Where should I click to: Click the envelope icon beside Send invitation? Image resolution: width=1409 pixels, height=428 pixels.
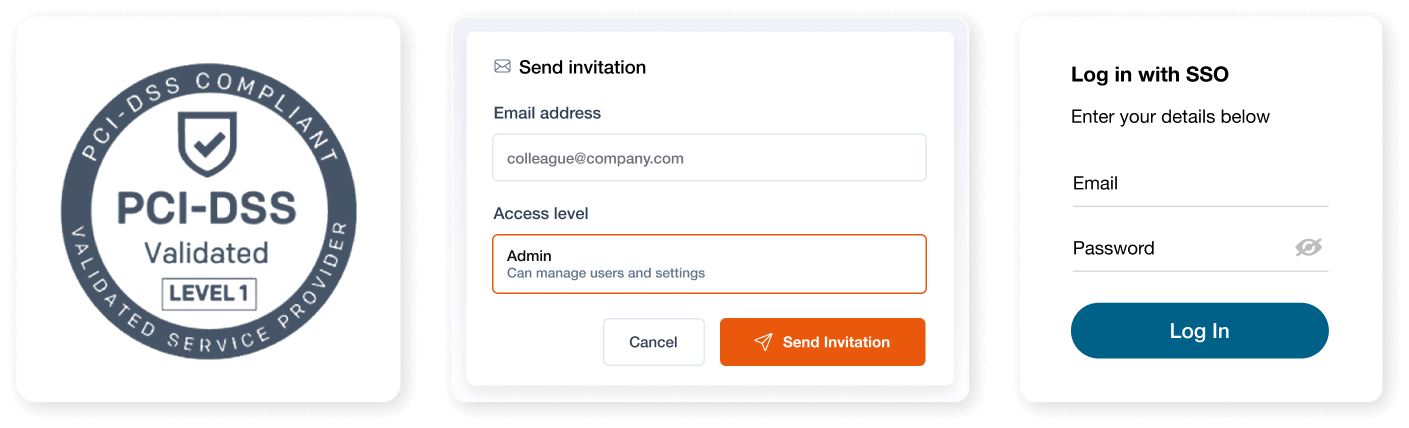502,67
